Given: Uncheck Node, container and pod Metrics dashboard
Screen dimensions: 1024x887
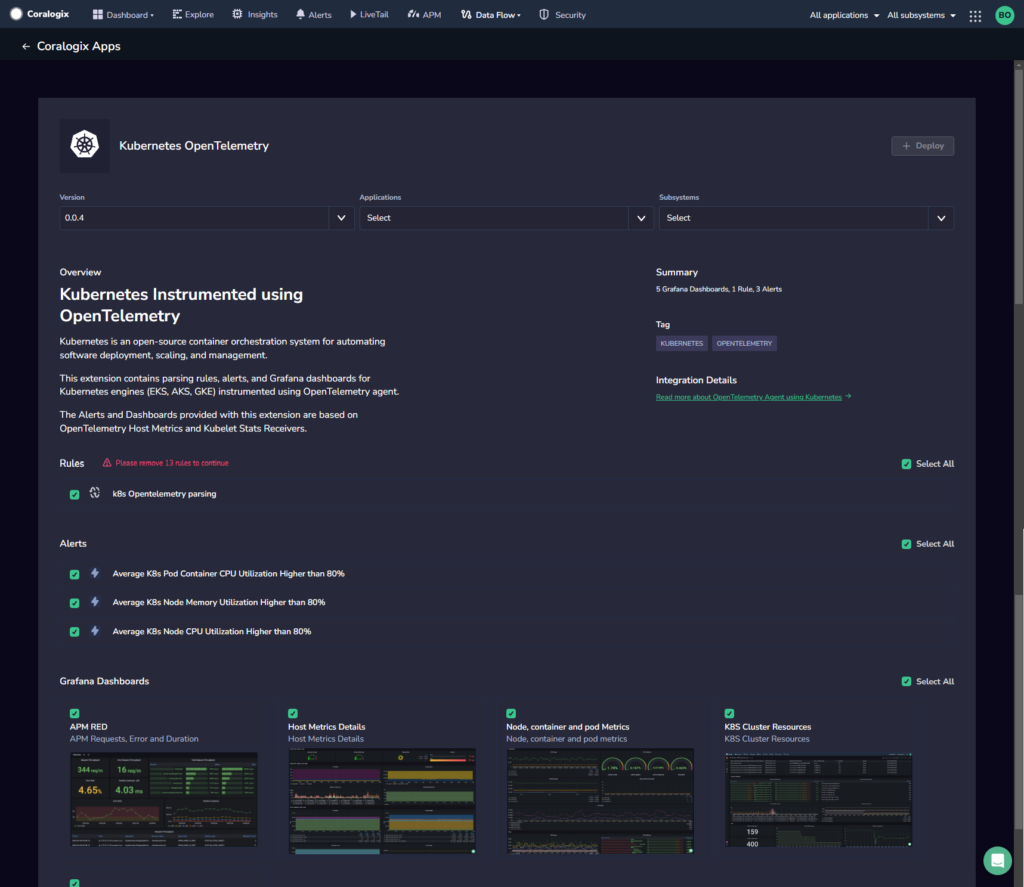Looking at the screenshot, I should (x=511, y=713).
